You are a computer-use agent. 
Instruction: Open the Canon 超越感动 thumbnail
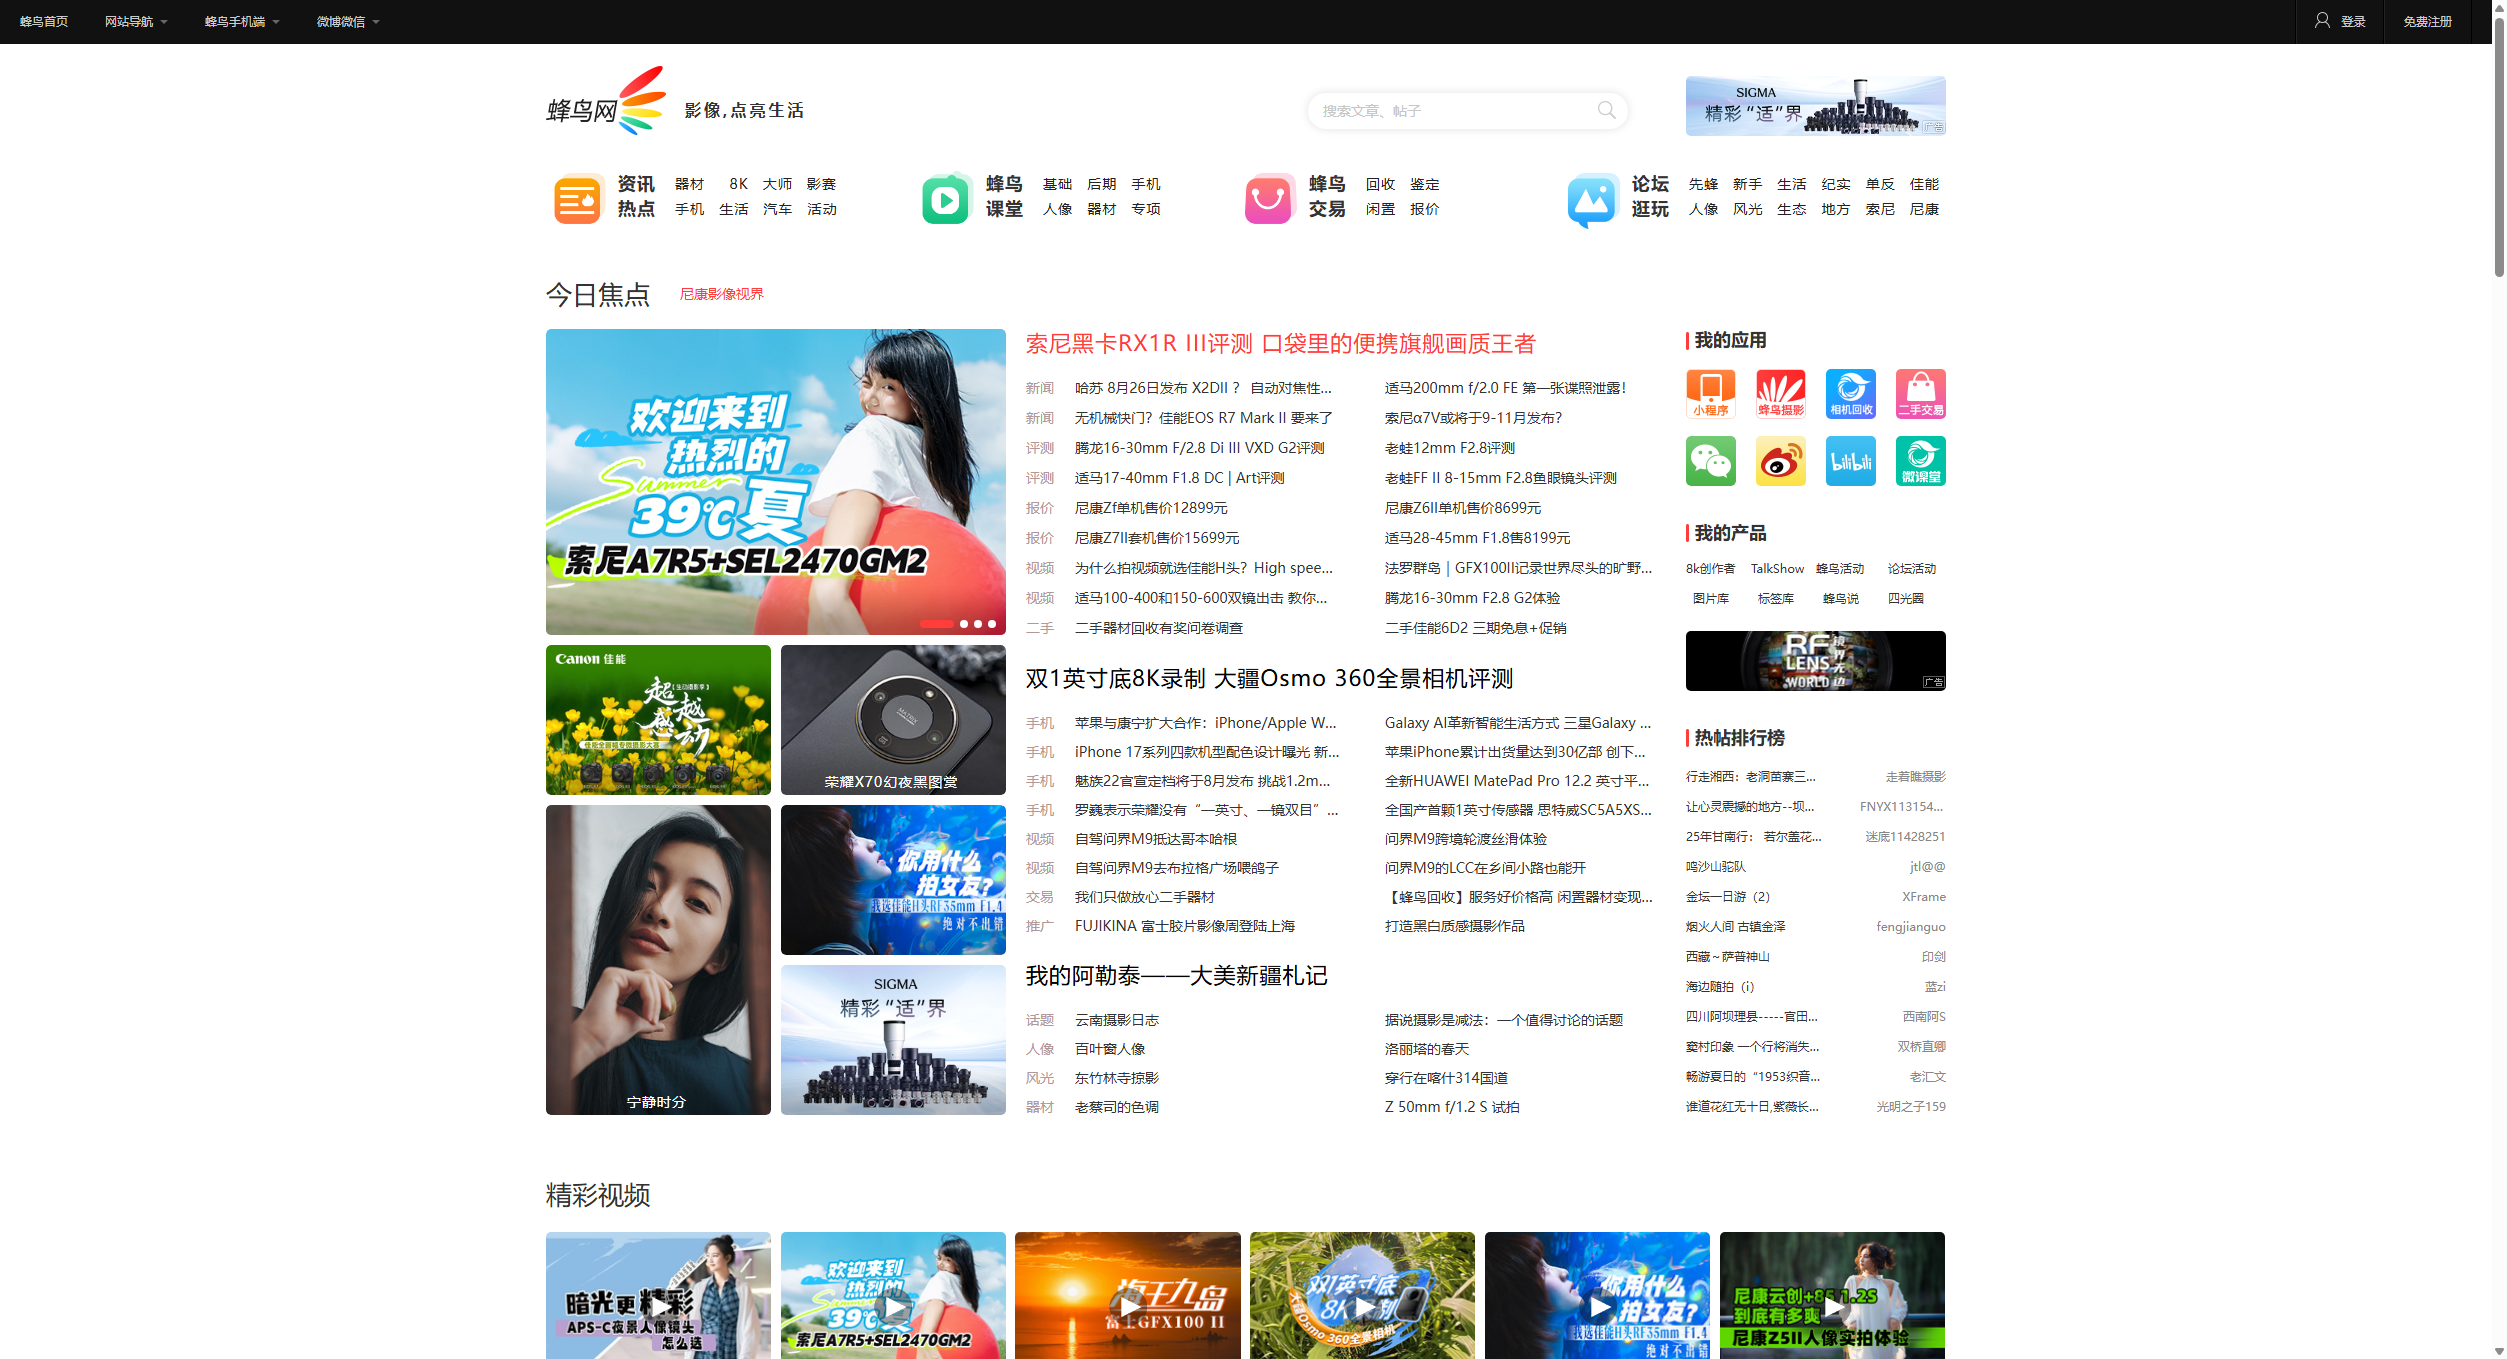tap(658, 720)
